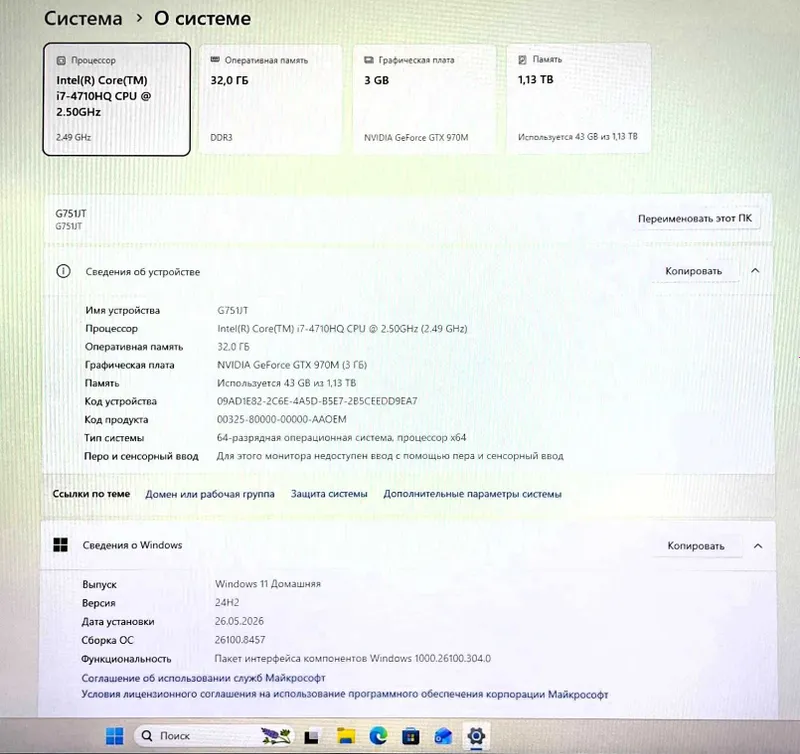Open File Explorer from the taskbar
Screen dimensions: 800x754
pyautogui.click(x=346, y=736)
